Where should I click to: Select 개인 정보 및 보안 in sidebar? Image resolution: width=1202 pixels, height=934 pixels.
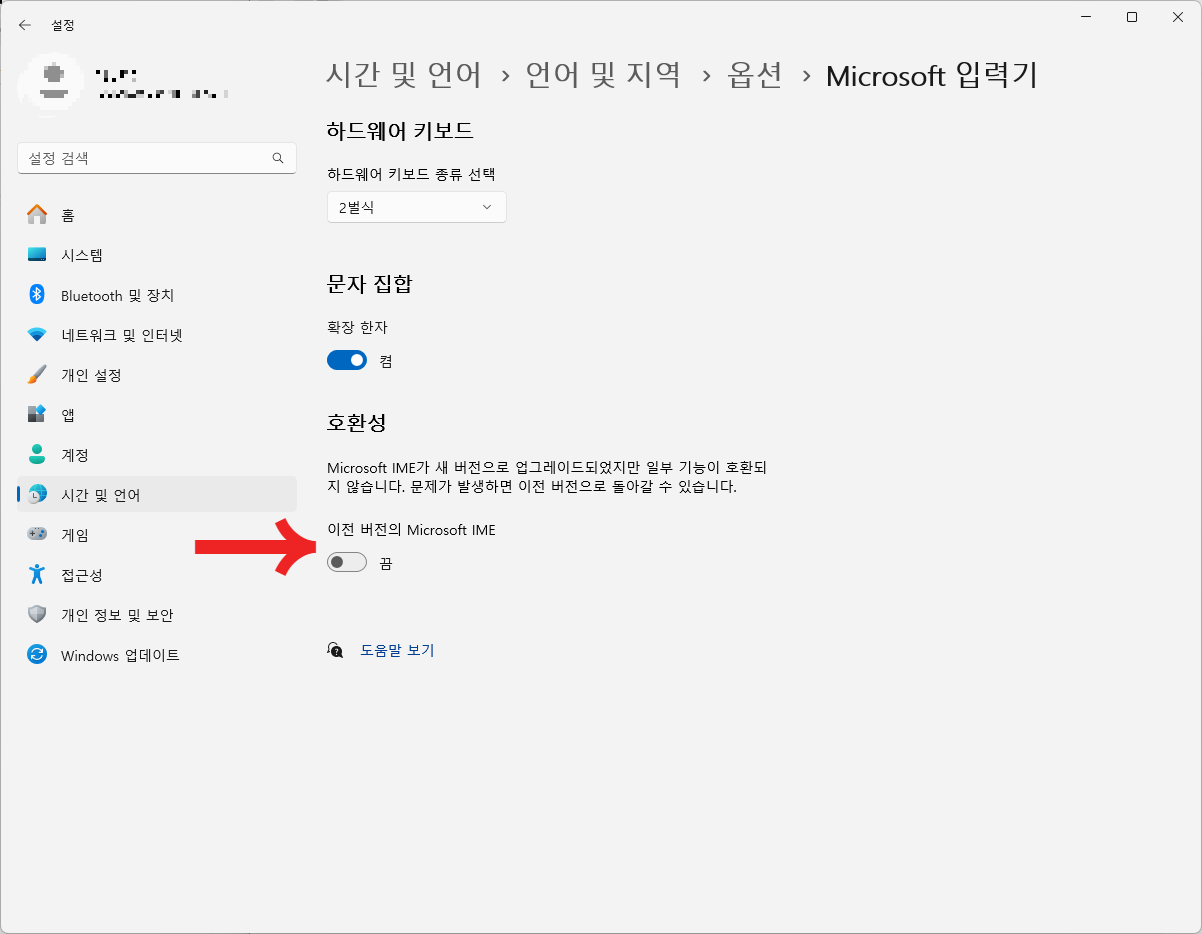click(157, 615)
